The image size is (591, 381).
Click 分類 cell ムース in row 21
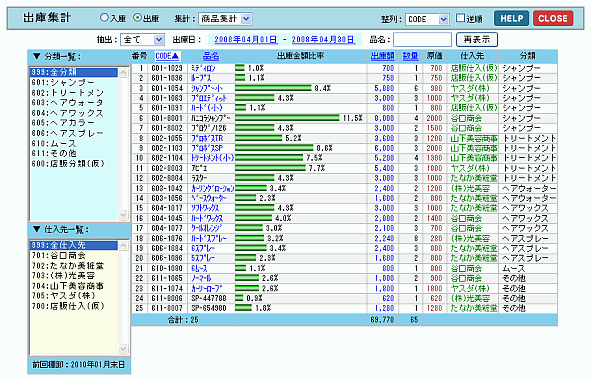514,268
